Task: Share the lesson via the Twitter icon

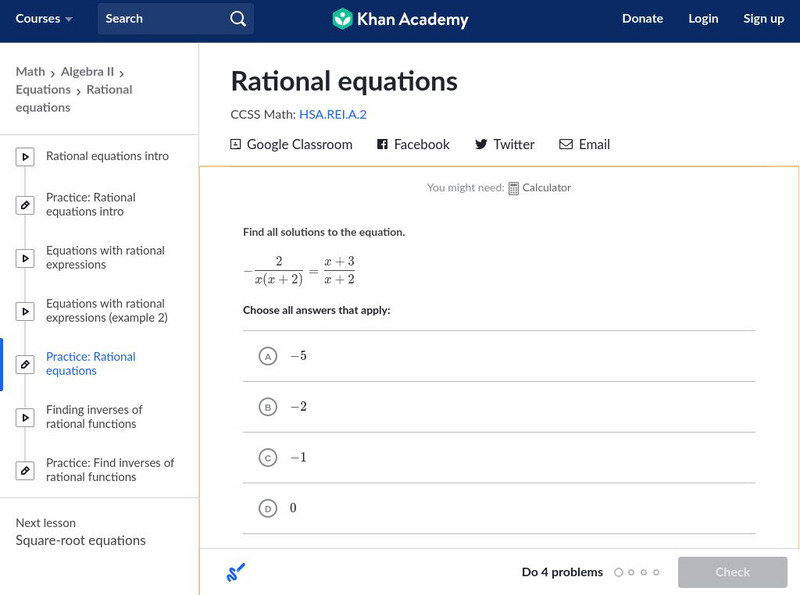Action: click(480, 144)
